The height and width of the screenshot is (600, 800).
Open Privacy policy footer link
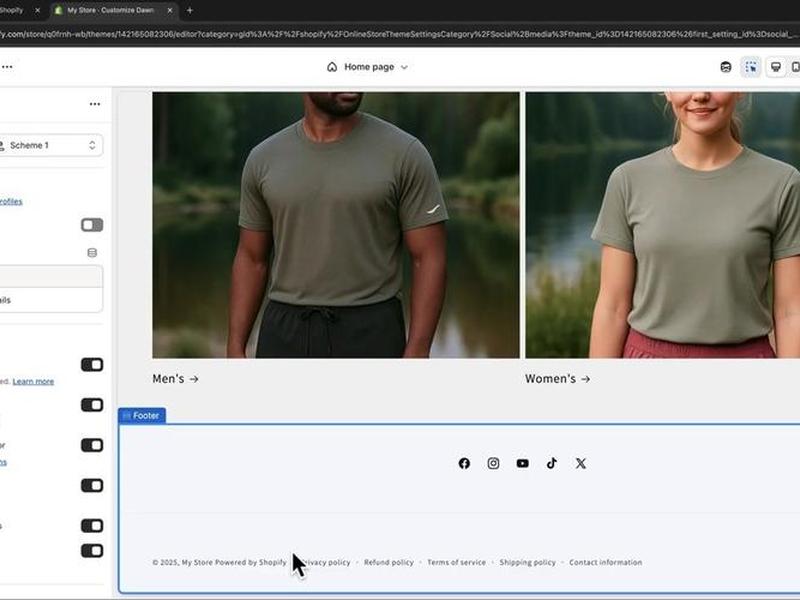tap(325, 562)
